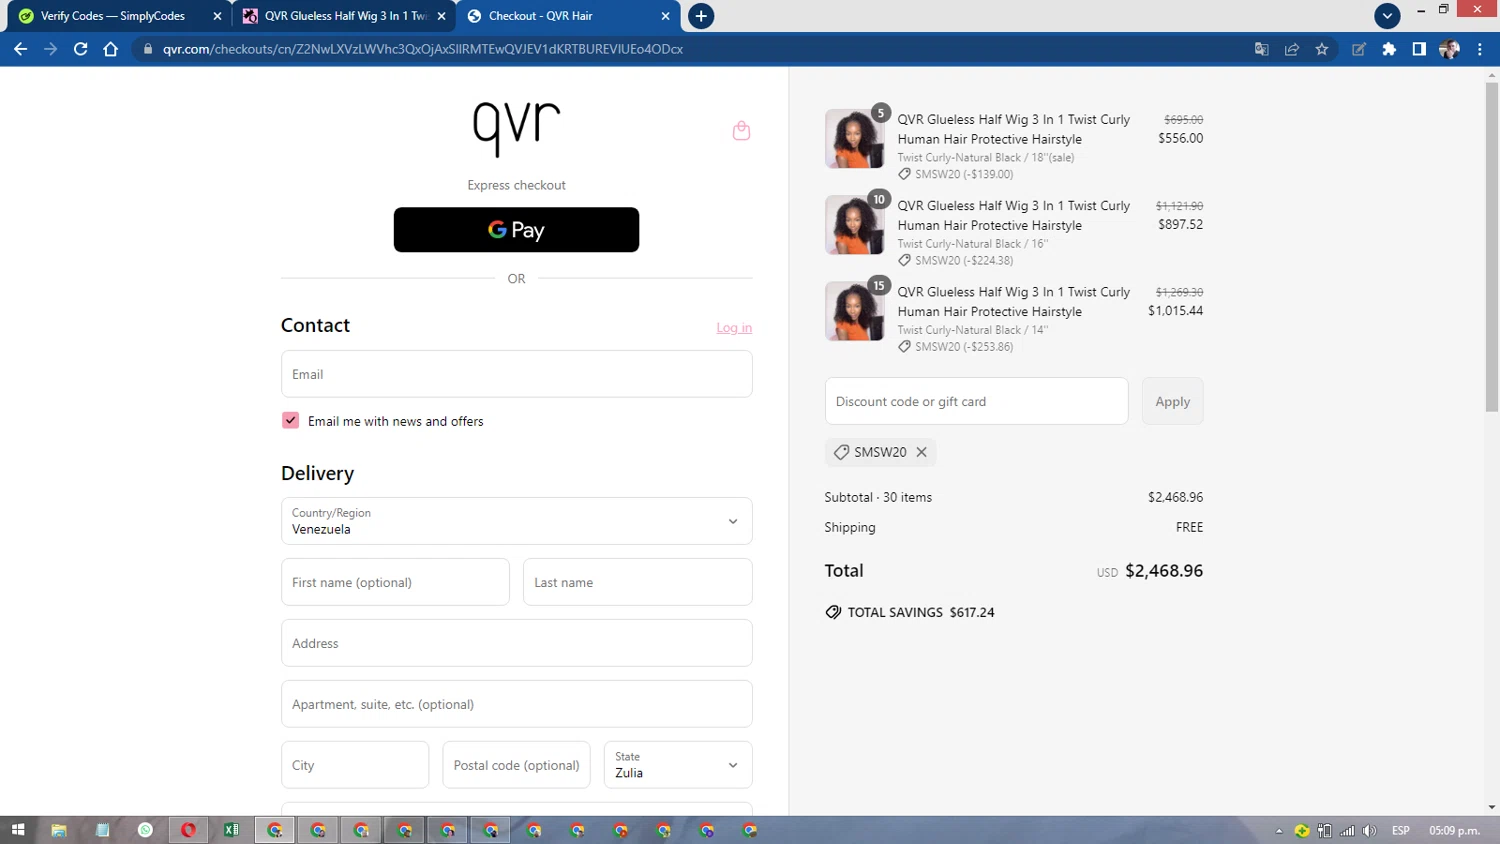Screen dimensions: 1500x844
Task: Select the Checkout - QVR Hair tab
Action: point(560,16)
